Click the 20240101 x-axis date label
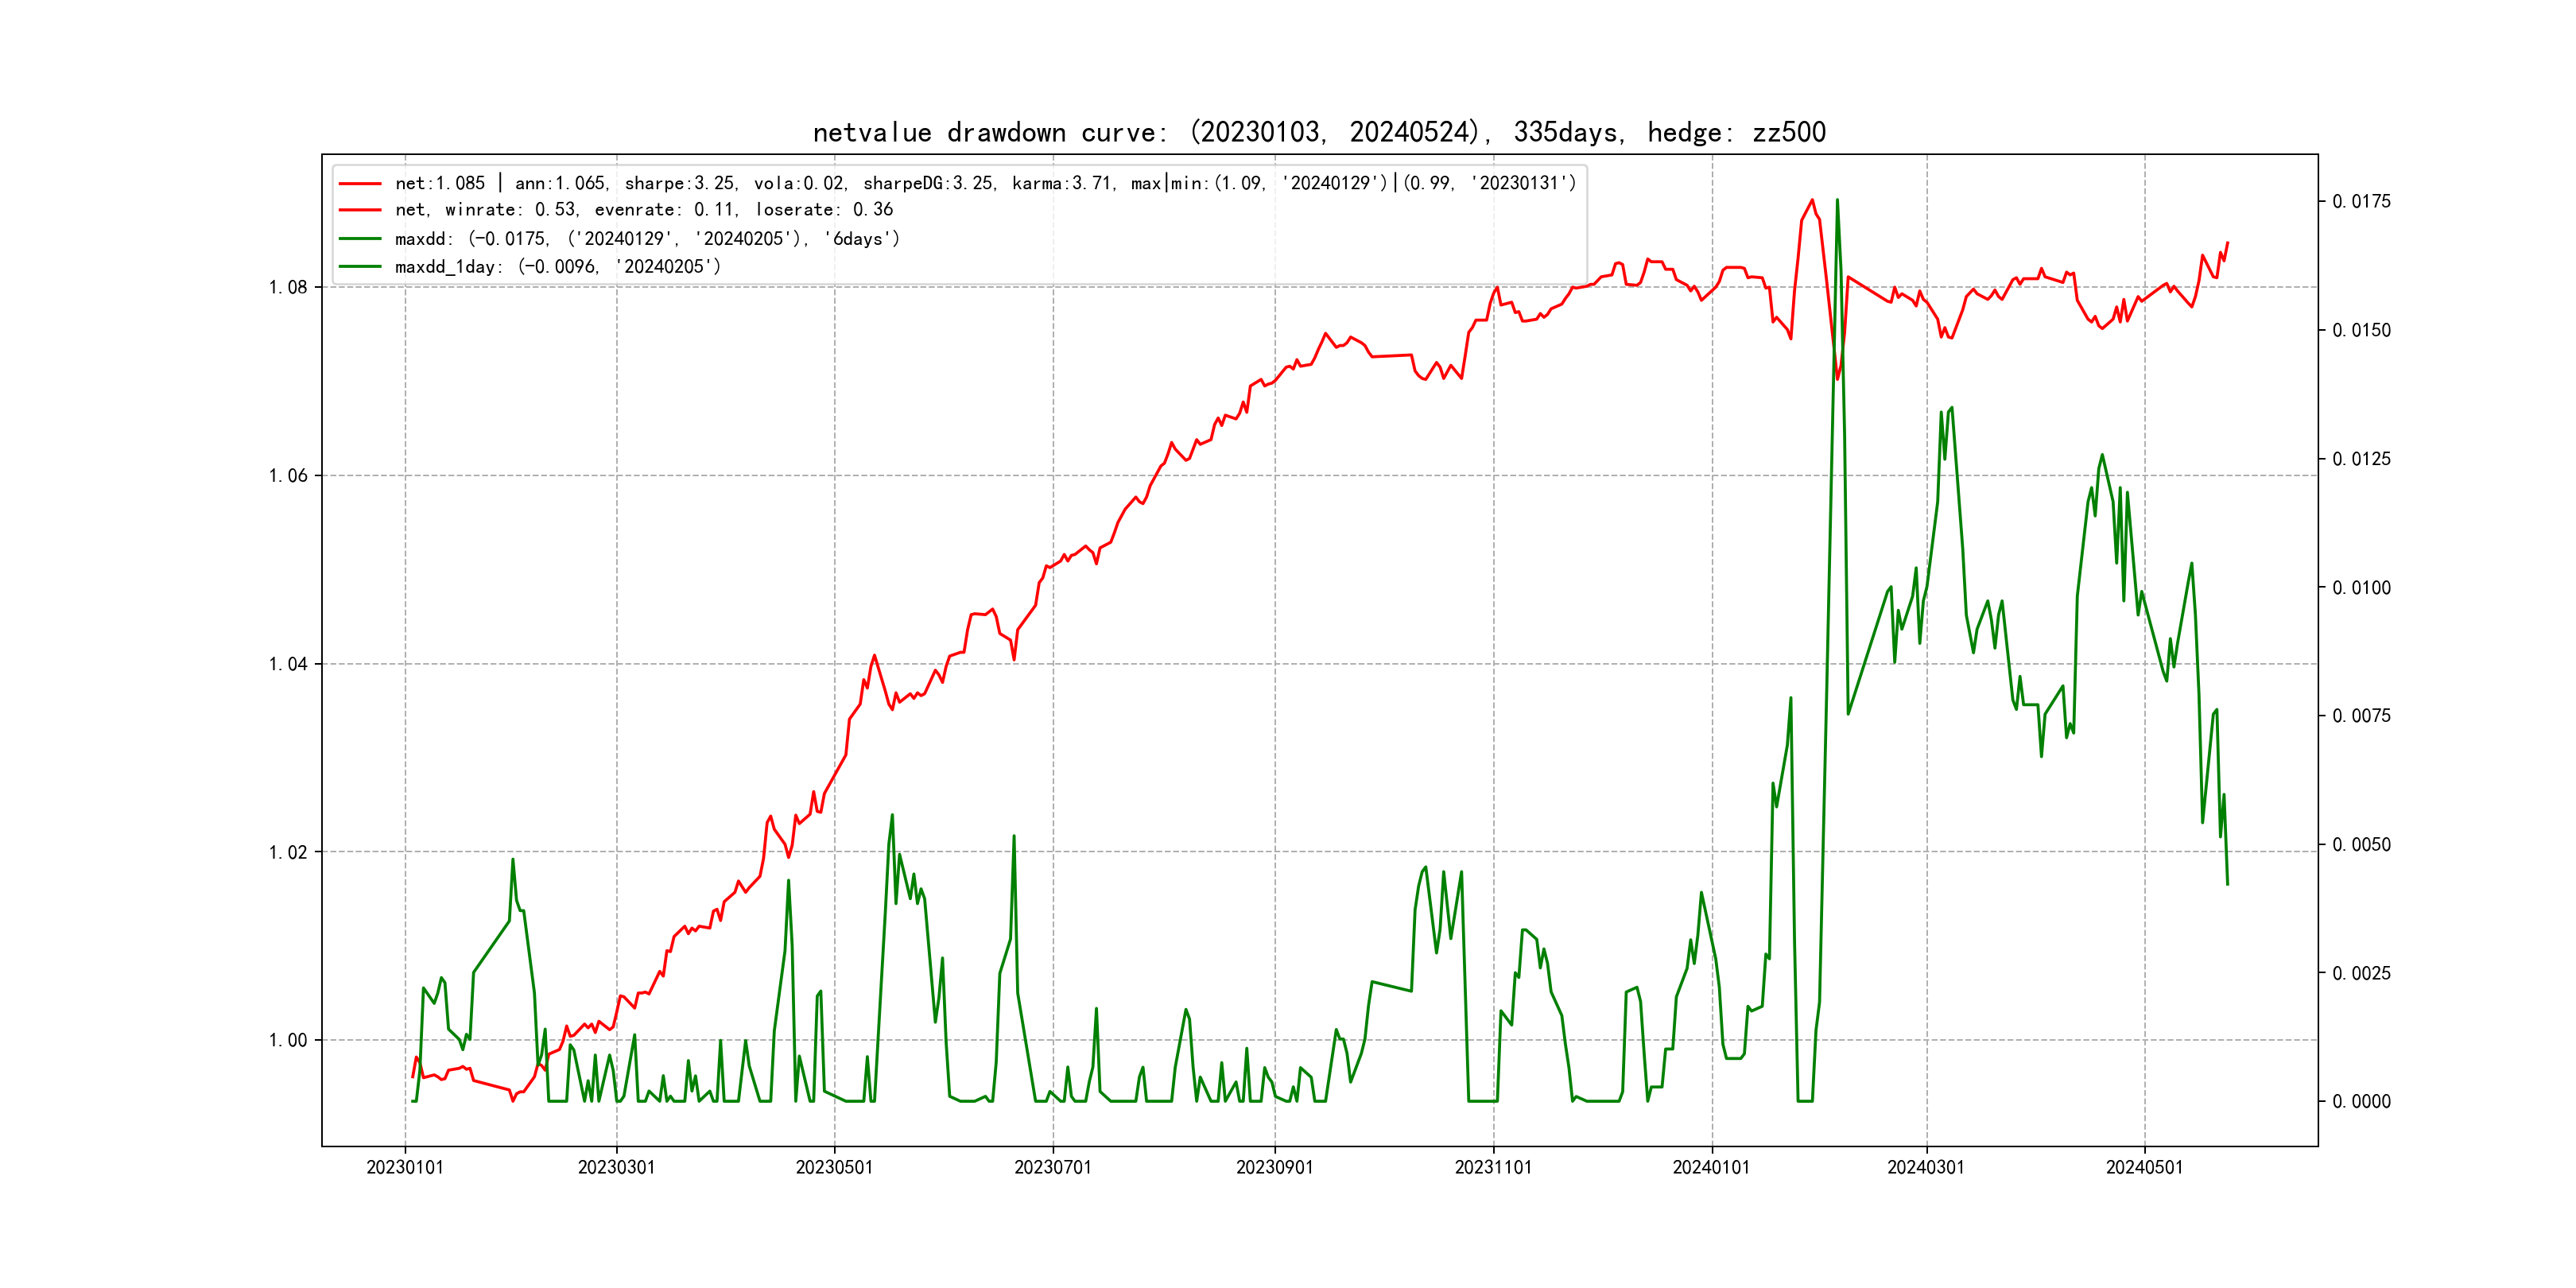 tap(1711, 1167)
